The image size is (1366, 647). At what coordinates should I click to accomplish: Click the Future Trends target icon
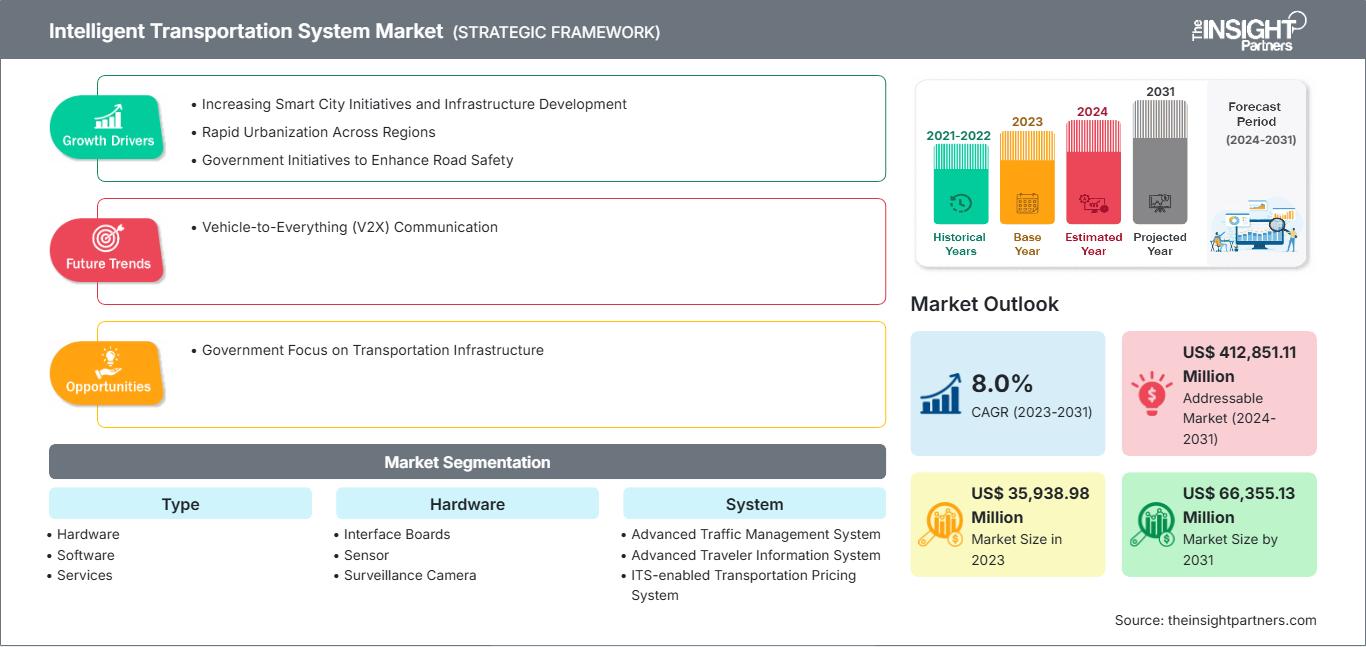(x=108, y=238)
